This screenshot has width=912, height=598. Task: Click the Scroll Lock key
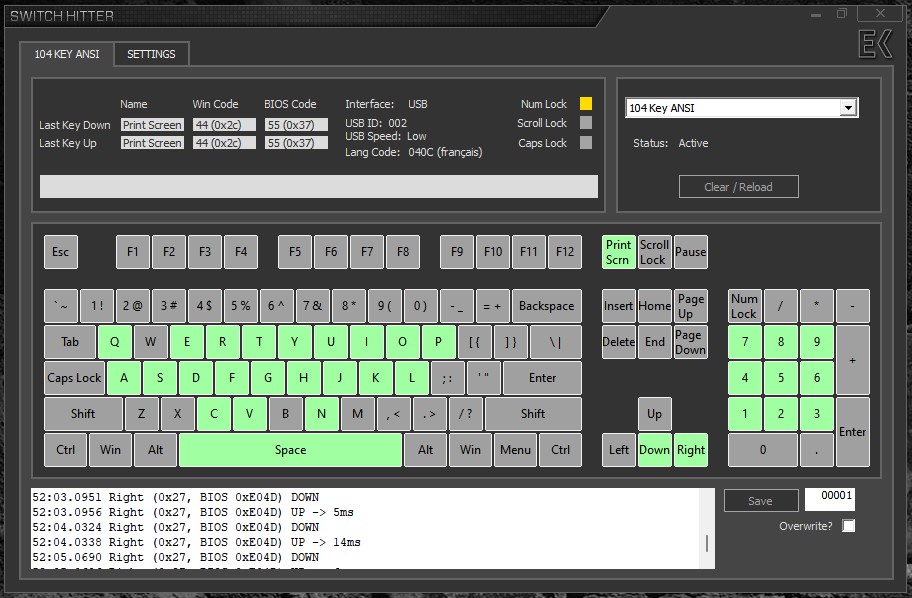654,252
